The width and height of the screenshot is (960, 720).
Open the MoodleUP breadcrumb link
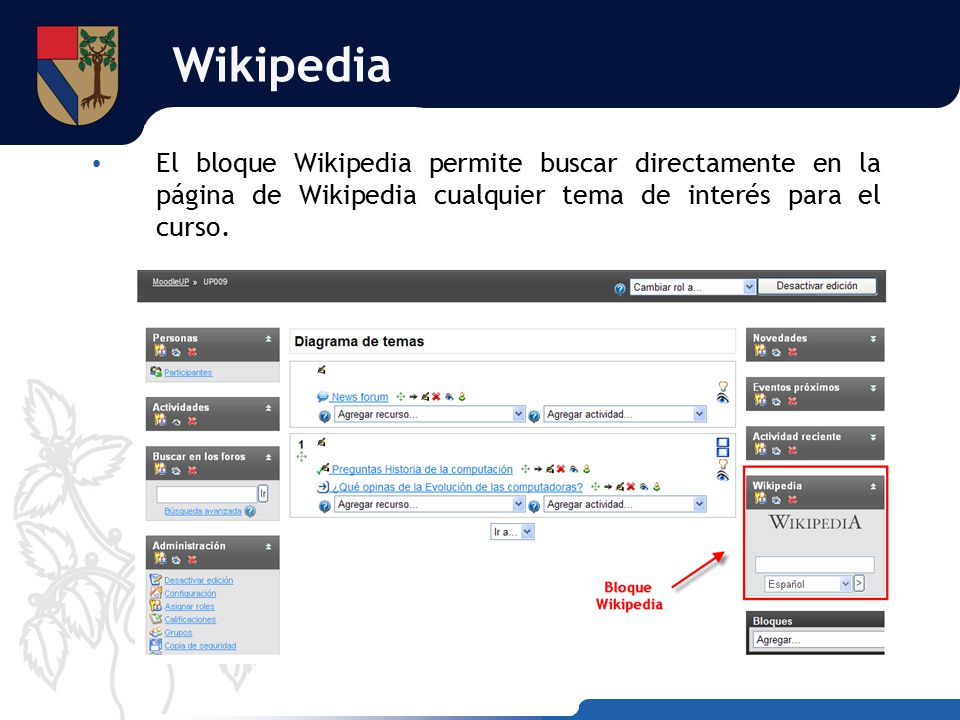tap(171, 282)
